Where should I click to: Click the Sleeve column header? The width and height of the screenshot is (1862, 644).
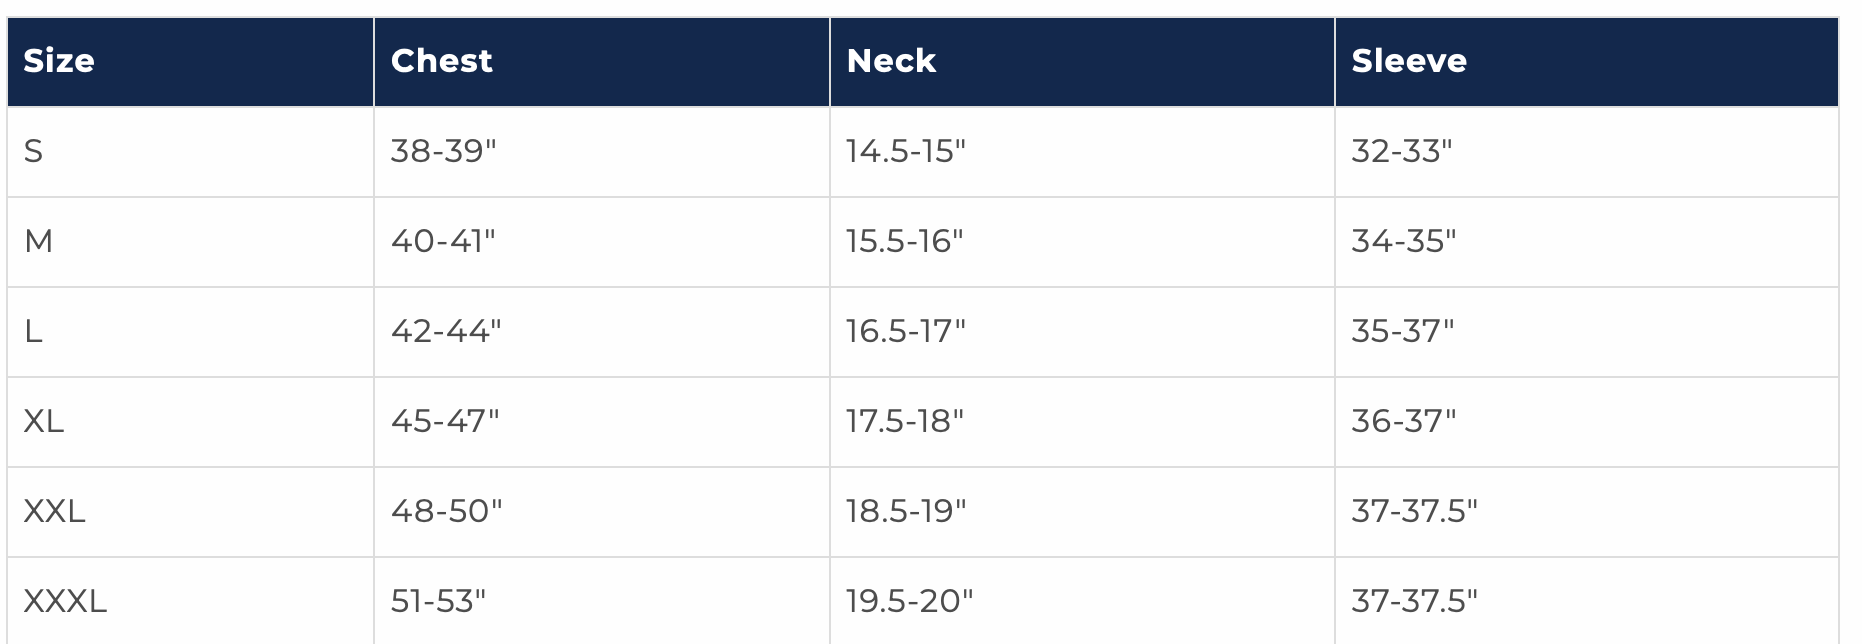tap(1409, 61)
